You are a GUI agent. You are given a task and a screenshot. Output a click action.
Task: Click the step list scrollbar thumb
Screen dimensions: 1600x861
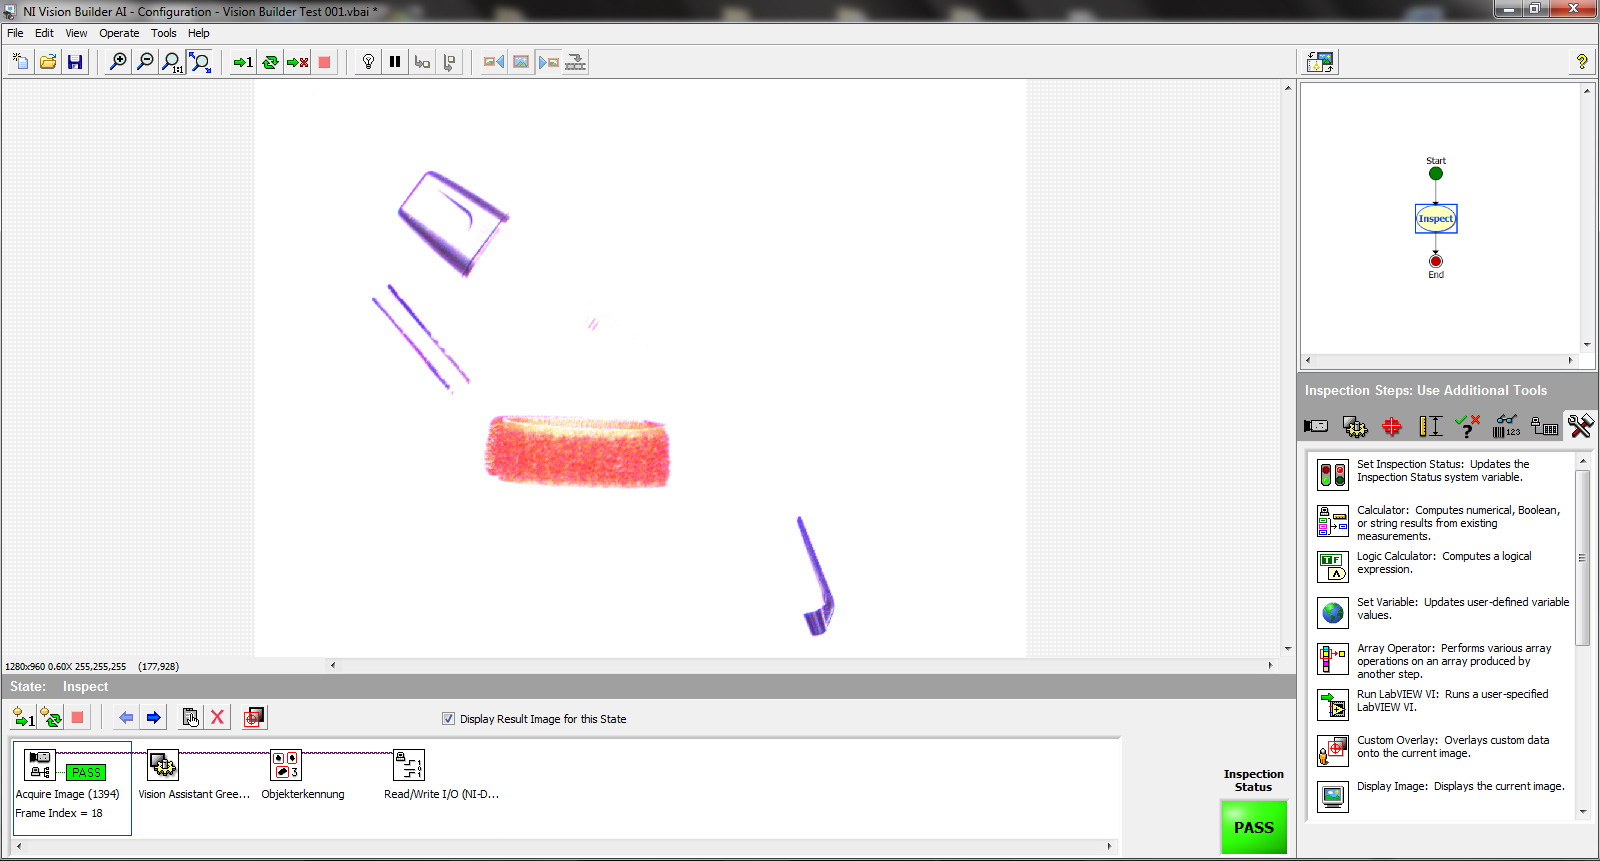click(x=1582, y=558)
